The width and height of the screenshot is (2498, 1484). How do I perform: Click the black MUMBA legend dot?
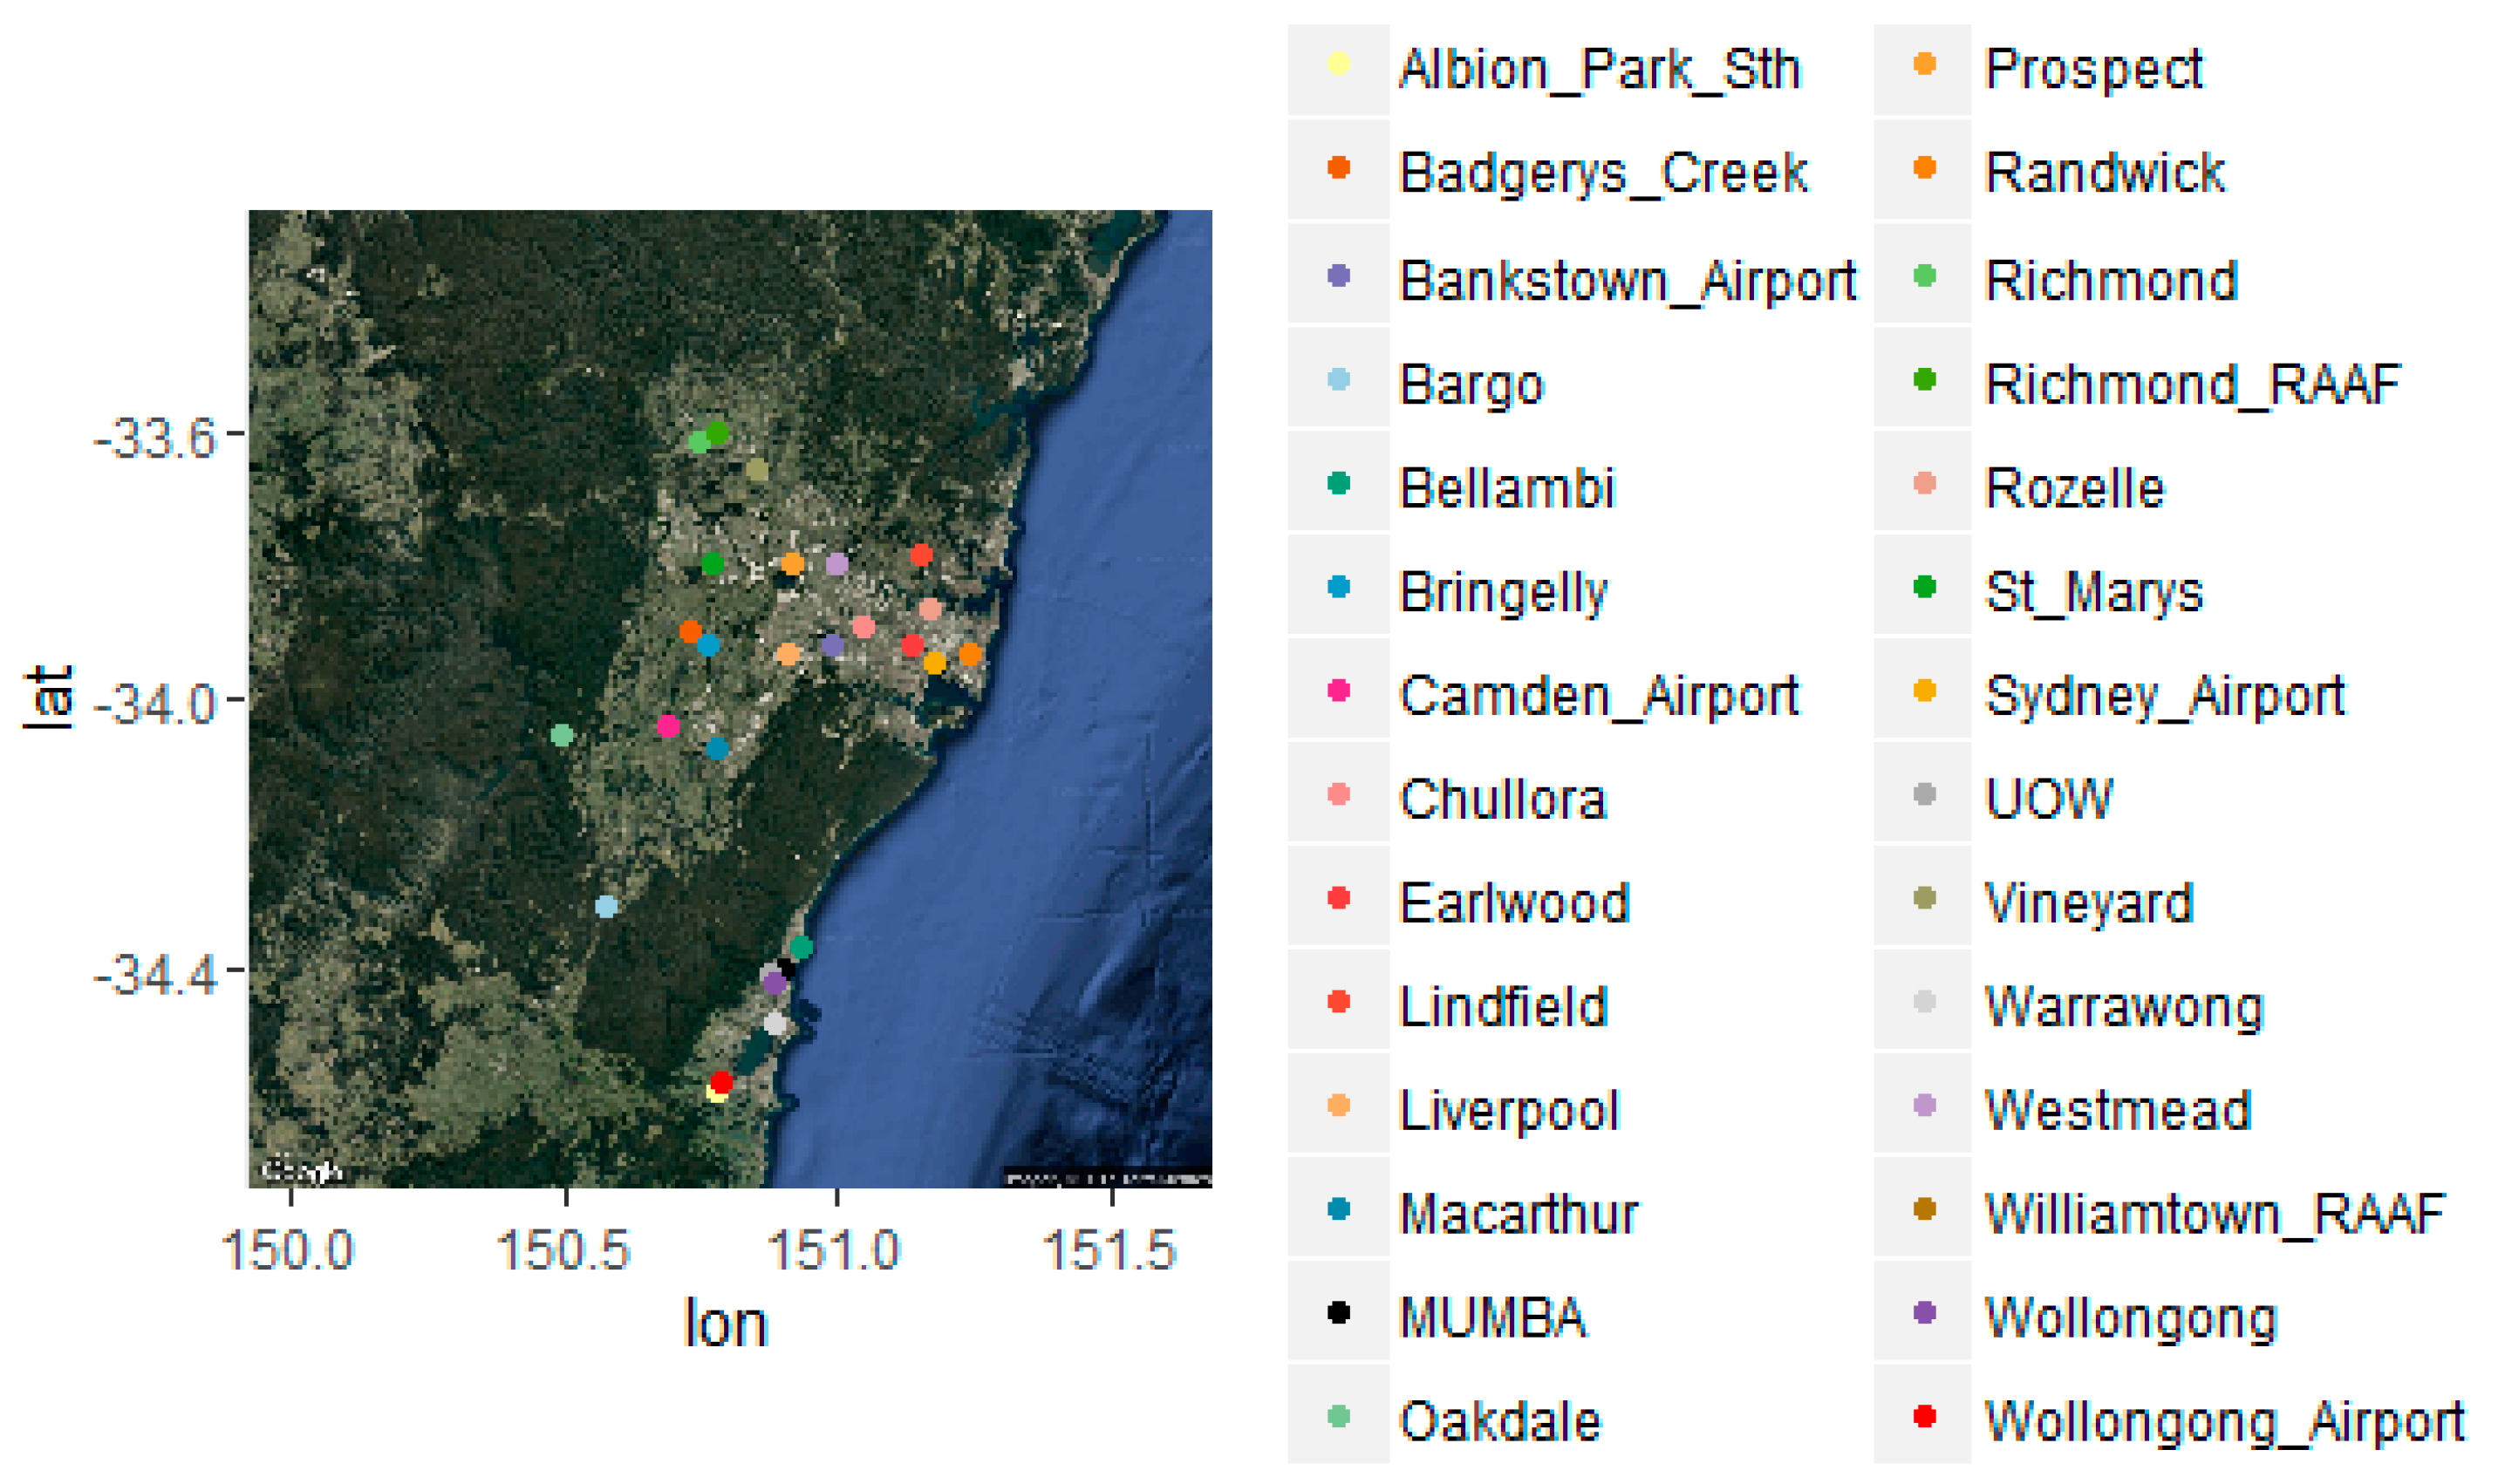(1338, 1313)
